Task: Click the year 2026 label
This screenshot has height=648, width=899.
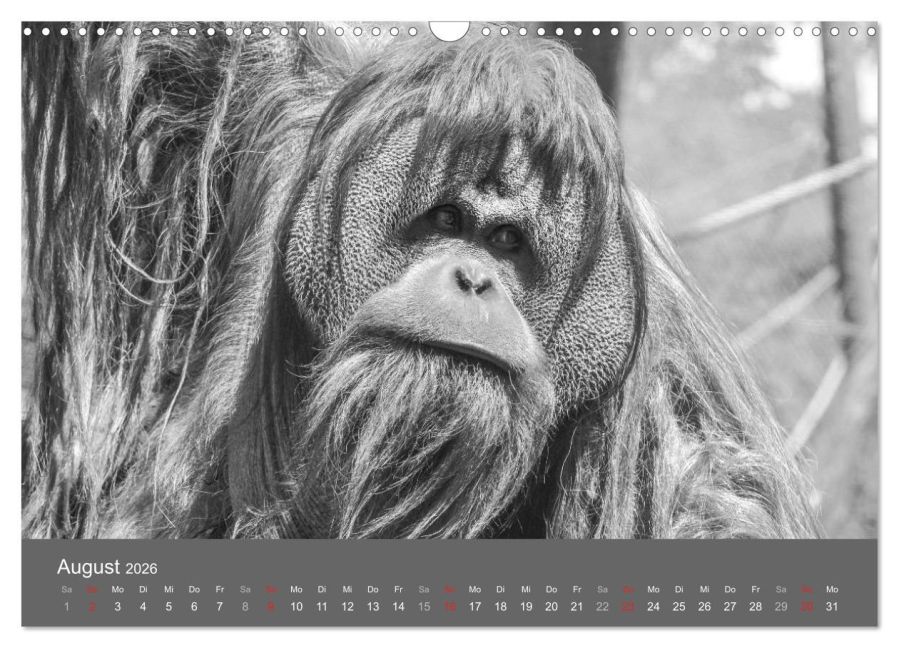Action: pos(141,569)
